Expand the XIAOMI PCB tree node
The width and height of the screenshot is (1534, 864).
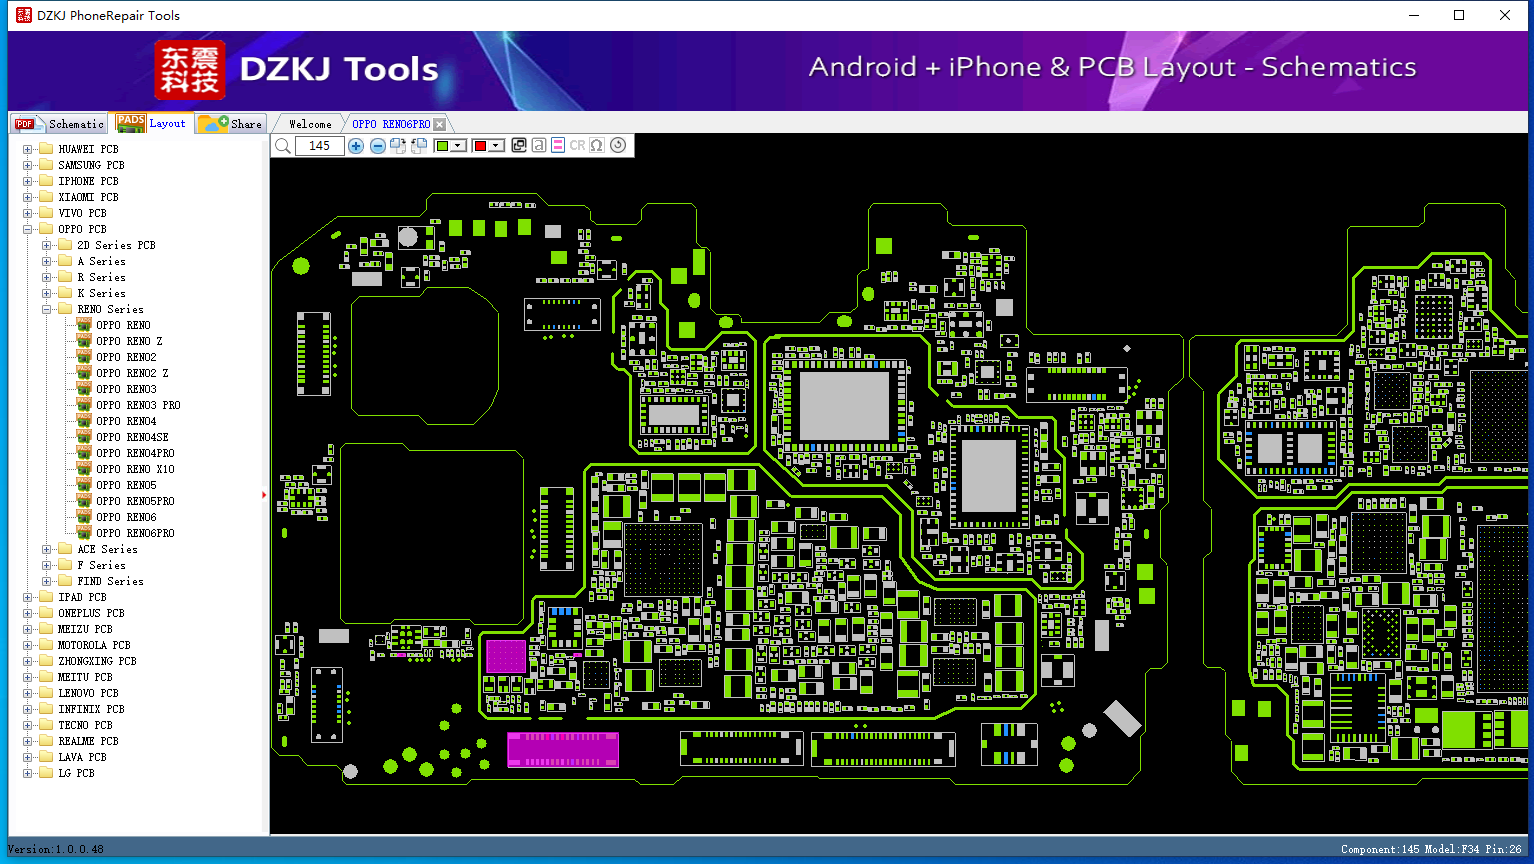tap(28, 197)
